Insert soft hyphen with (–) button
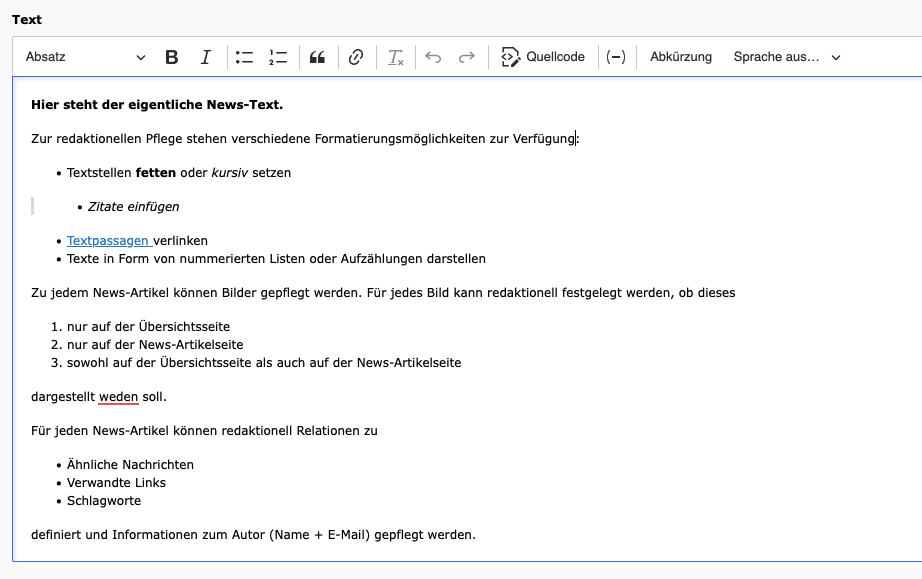This screenshot has width=922, height=579. tap(616, 57)
